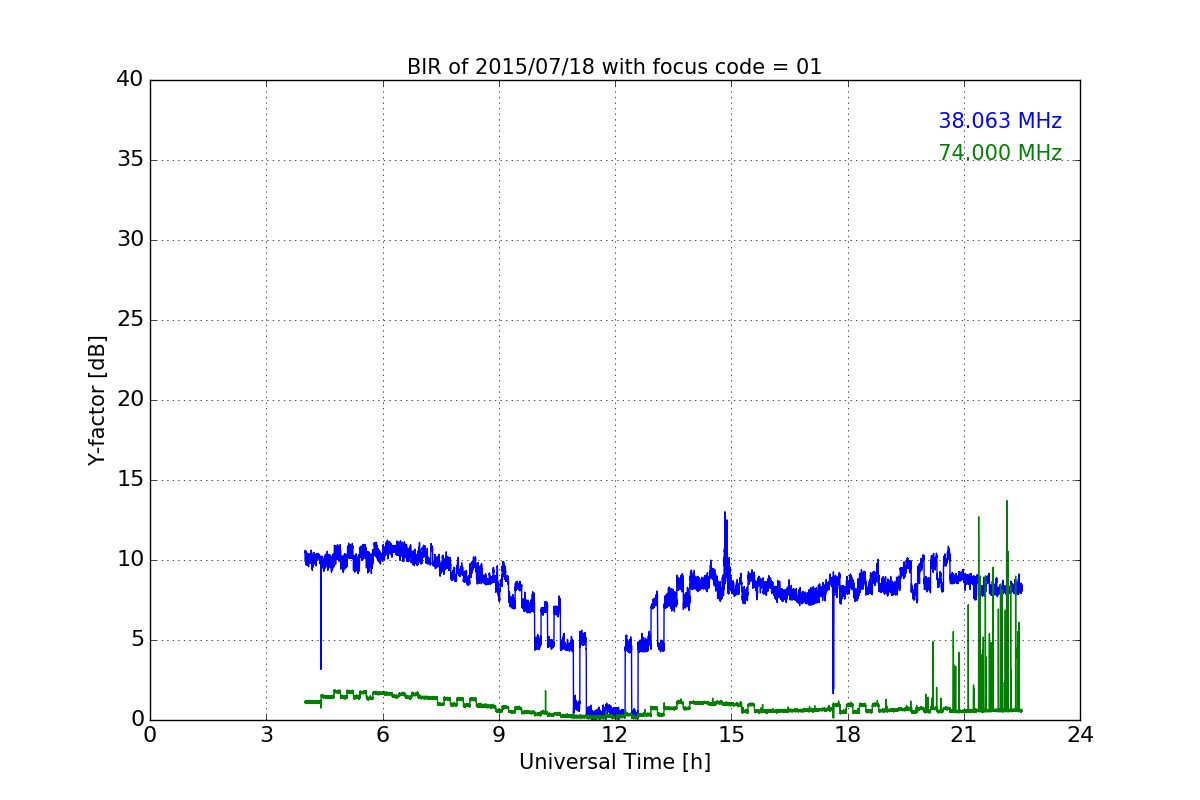The image size is (1200, 800).
Task: Click y-axis tick label "10"
Action: [130, 560]
